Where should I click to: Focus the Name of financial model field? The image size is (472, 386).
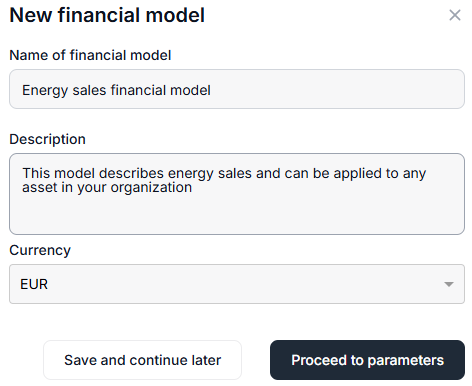point(237,89)
